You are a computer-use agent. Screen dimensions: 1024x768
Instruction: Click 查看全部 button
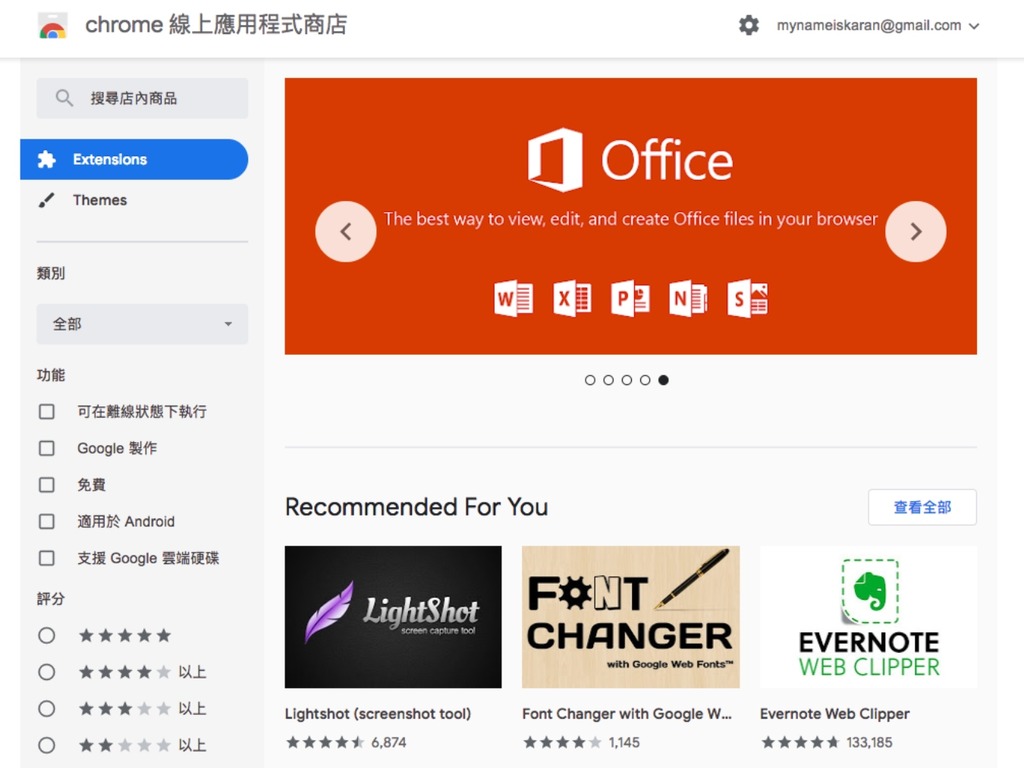pos(922,507)
